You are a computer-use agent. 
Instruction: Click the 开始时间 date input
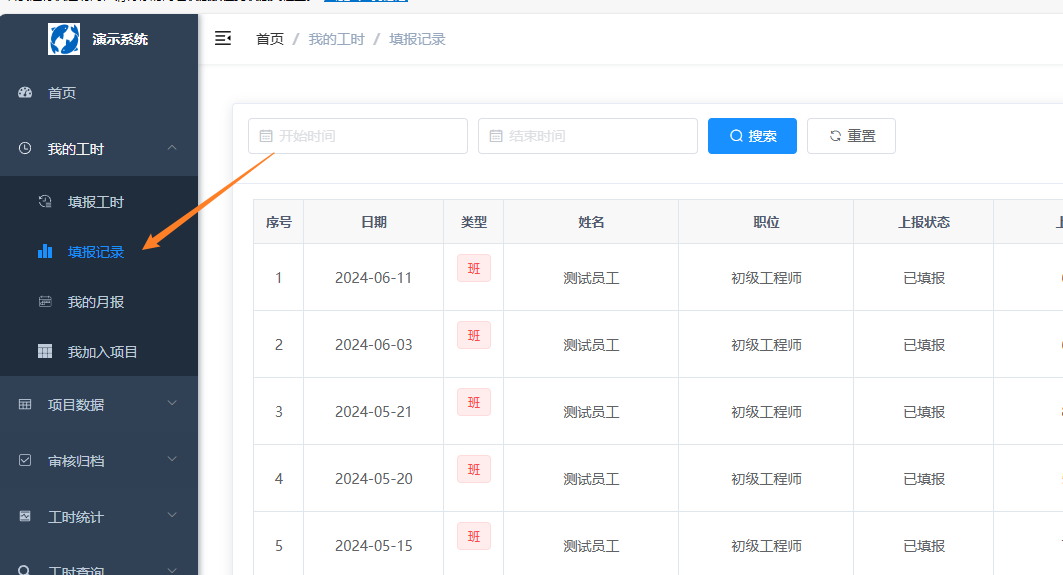358,136
